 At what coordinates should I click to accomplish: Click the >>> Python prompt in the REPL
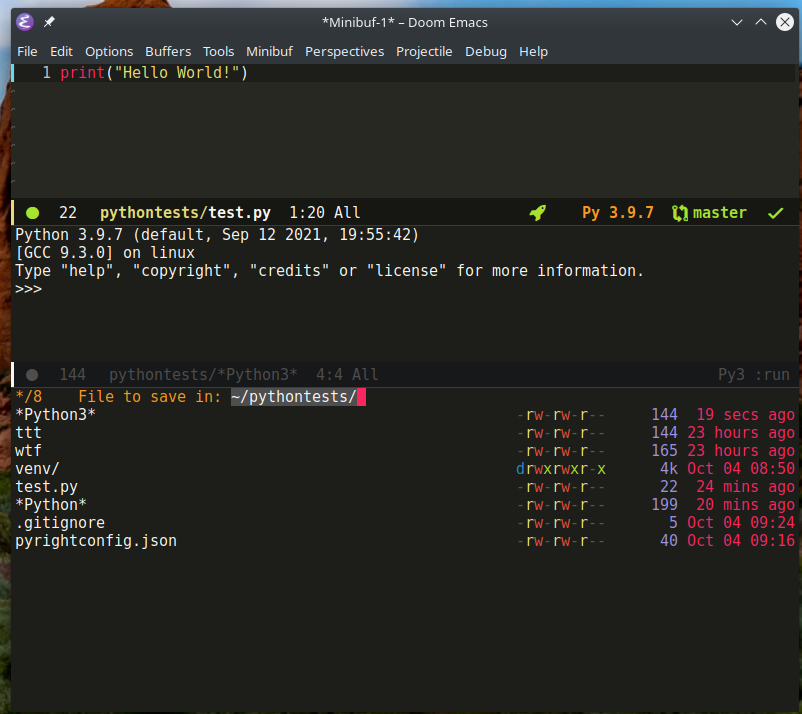[x=28, y=289]
